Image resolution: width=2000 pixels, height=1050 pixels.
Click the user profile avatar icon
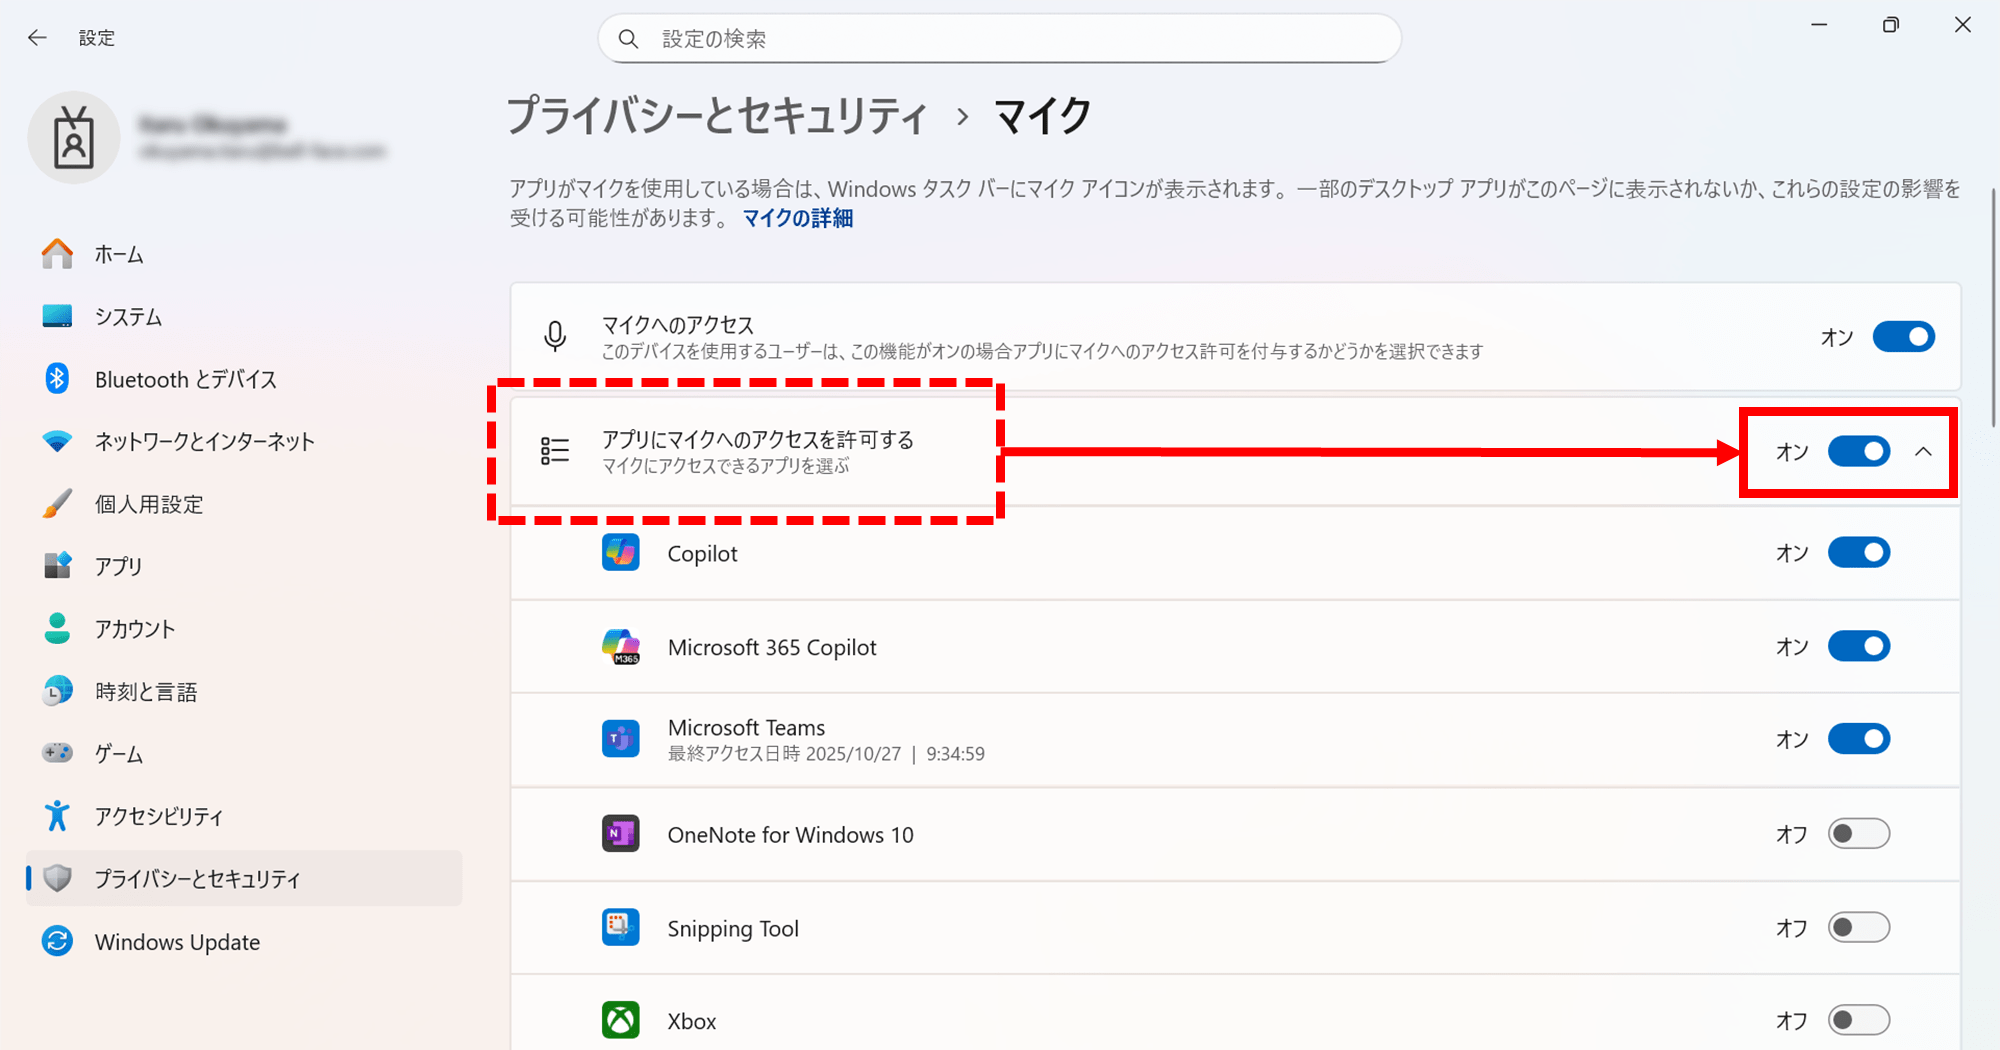tap(74, 138)
